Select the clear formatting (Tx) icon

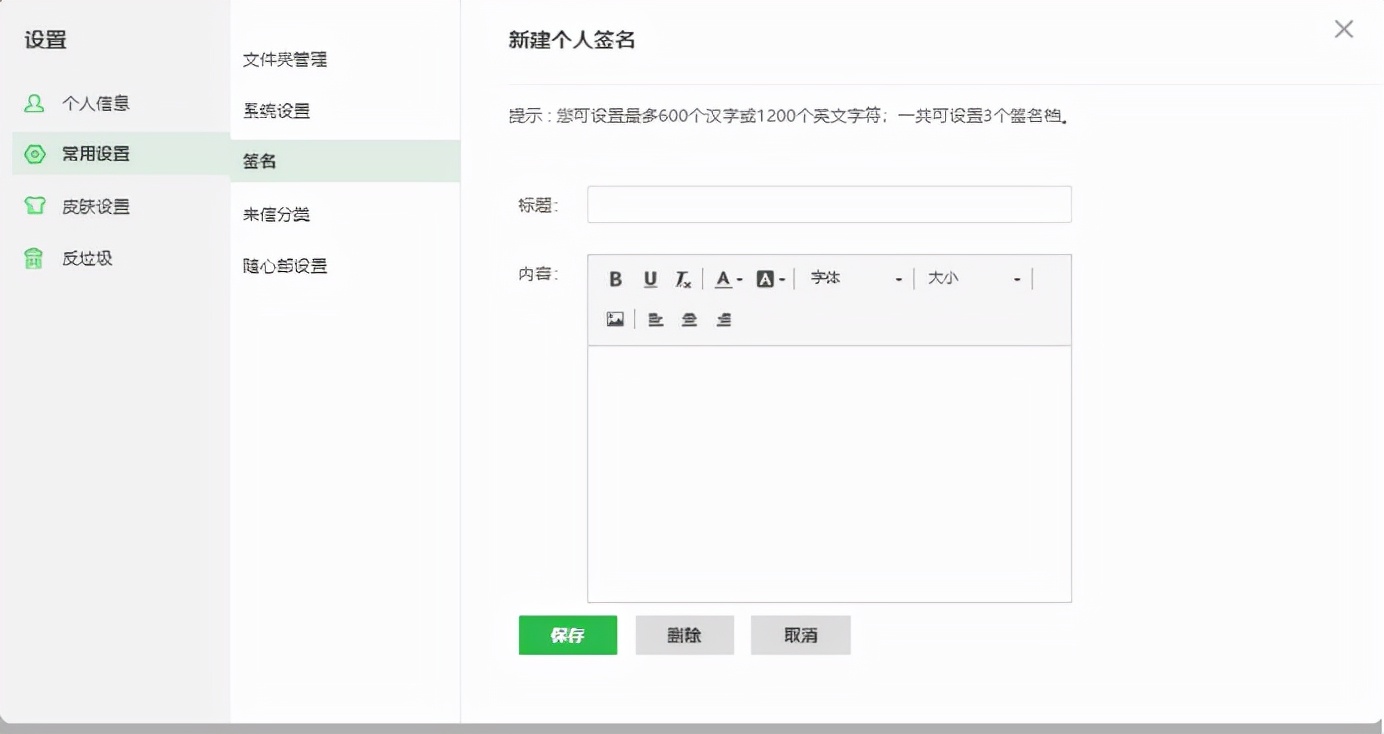click(683, 279)
